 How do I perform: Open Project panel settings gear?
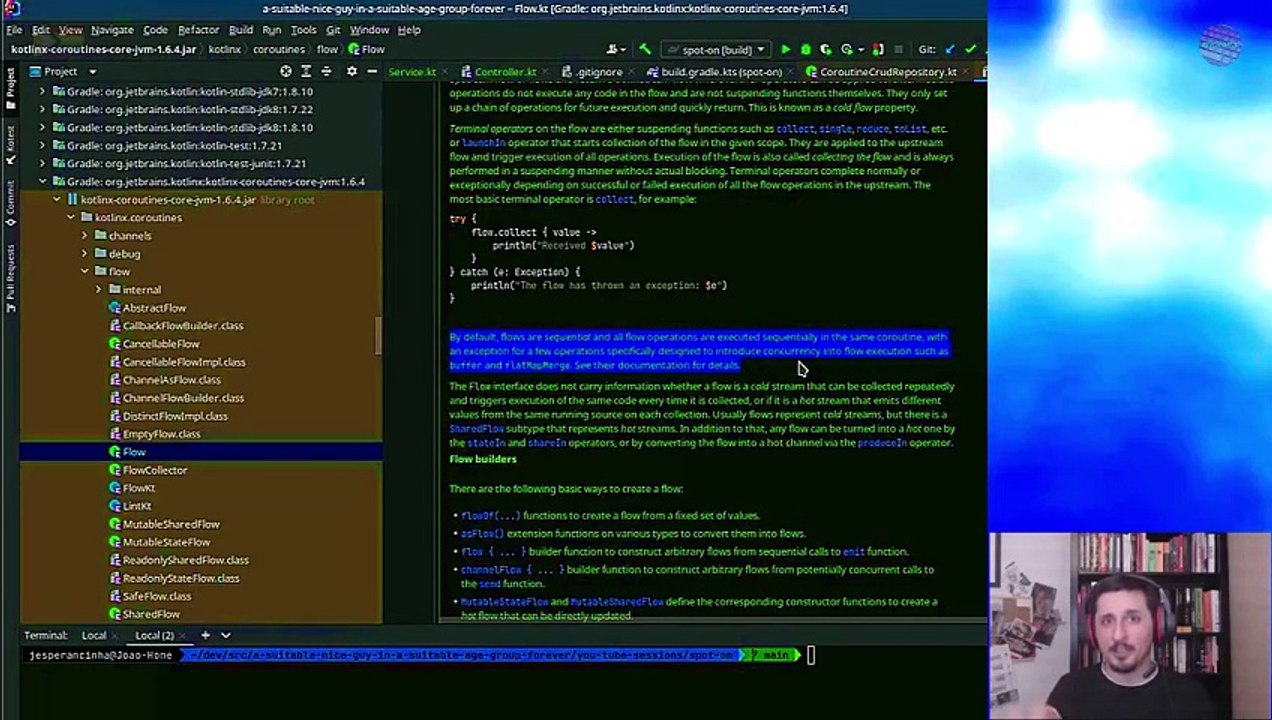[x=351, y=71]
